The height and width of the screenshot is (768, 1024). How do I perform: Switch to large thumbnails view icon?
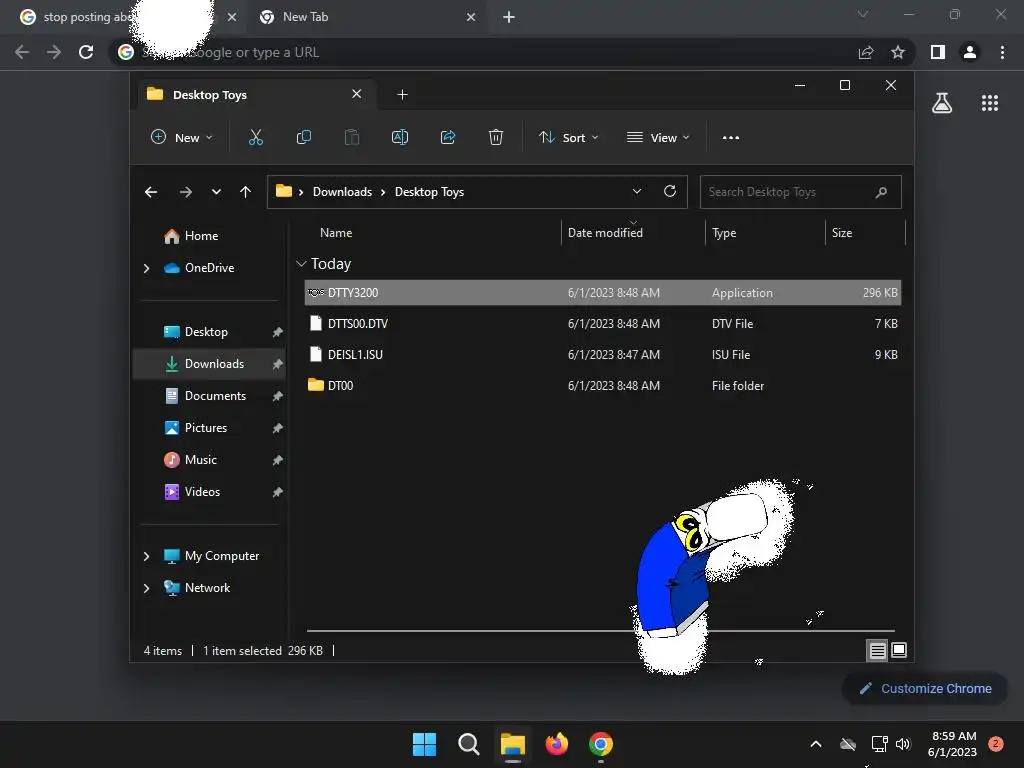click(899, 650)
